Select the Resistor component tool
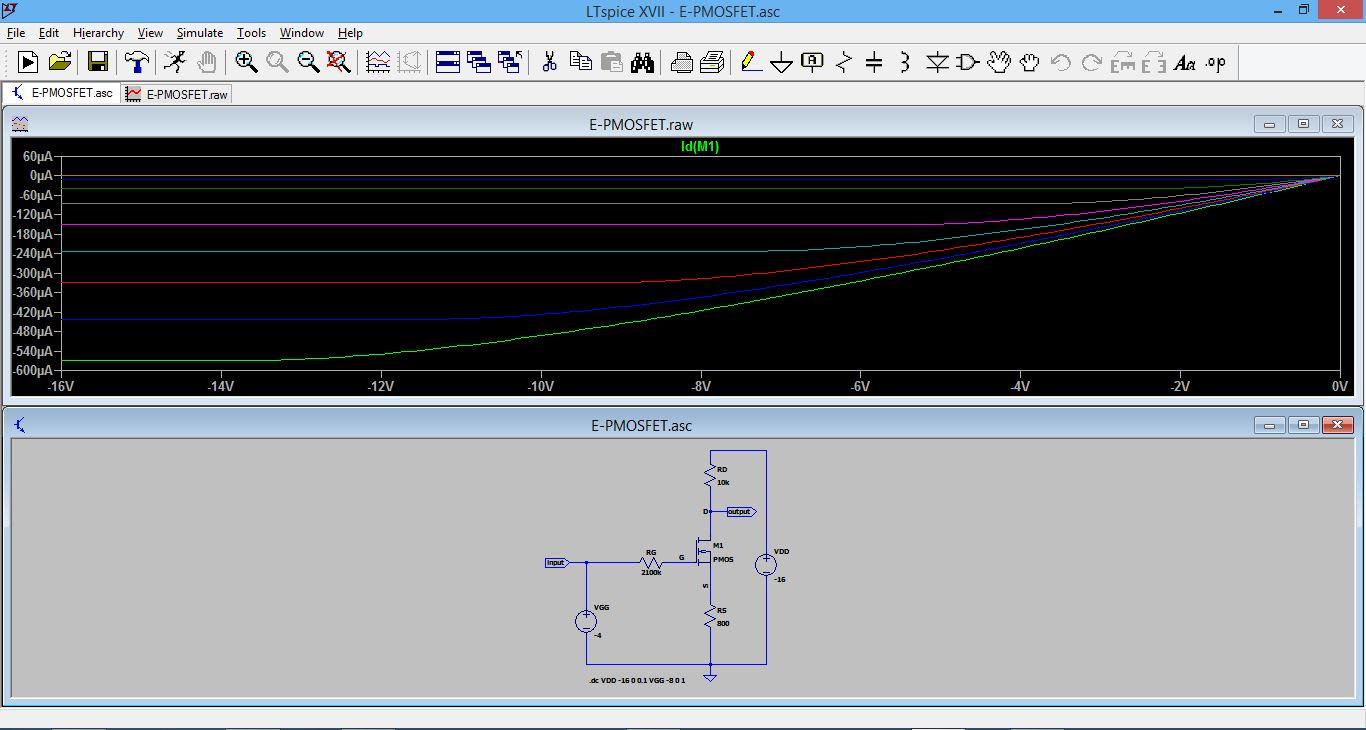This screenshot has height=730, width=1366. [844, 63]
